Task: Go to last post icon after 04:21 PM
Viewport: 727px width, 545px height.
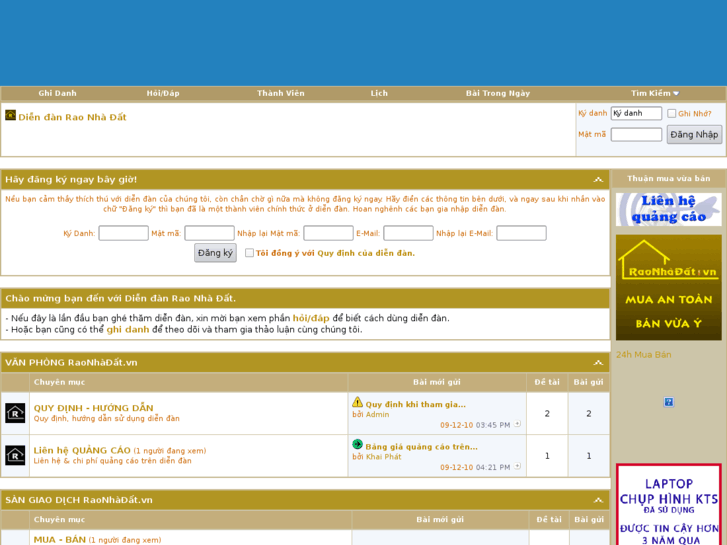Action: pyautogui.click(x=517, y=466)
